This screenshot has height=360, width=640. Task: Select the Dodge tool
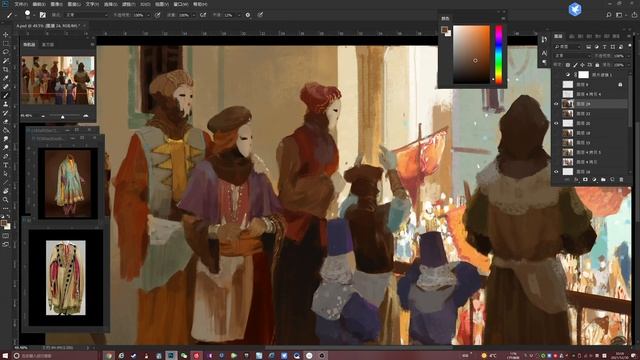[x=6, y=147]
